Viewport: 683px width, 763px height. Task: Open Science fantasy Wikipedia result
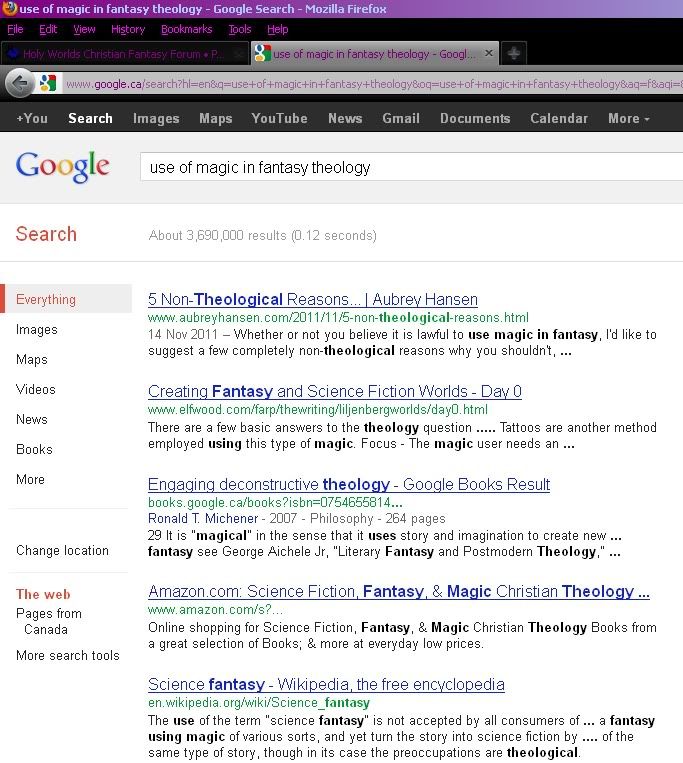tap(326, 685)
